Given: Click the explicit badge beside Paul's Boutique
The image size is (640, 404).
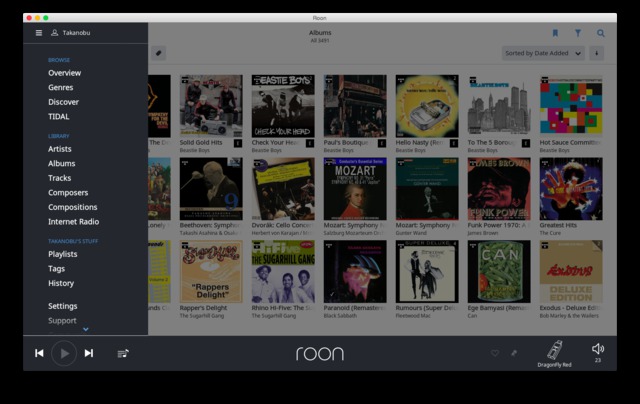Looking at the screenshot, I should pyautogui.click(x=382, y=143).
